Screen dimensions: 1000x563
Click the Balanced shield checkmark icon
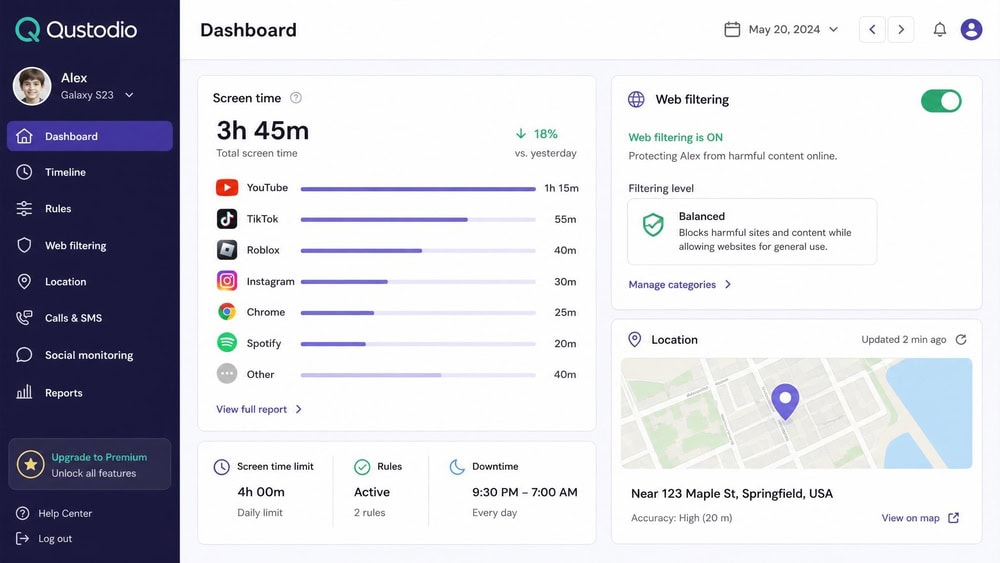pyautogui.click(x=653, y=224)
